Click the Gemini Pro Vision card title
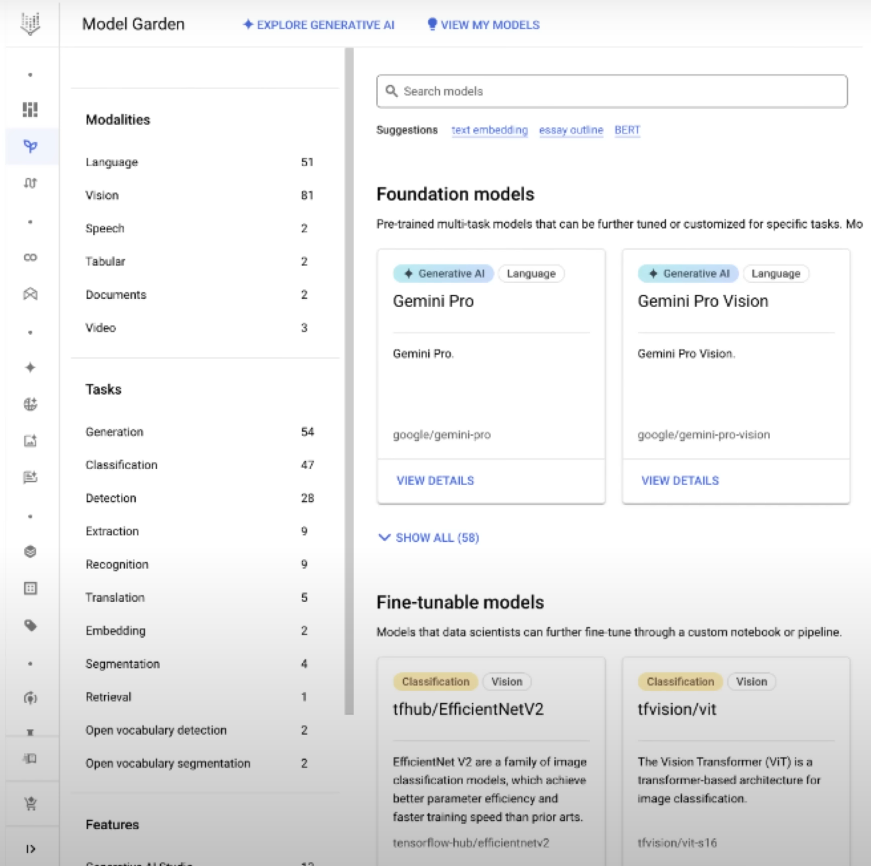Viewport: 871px width, 866px height. tap(703, 301)
